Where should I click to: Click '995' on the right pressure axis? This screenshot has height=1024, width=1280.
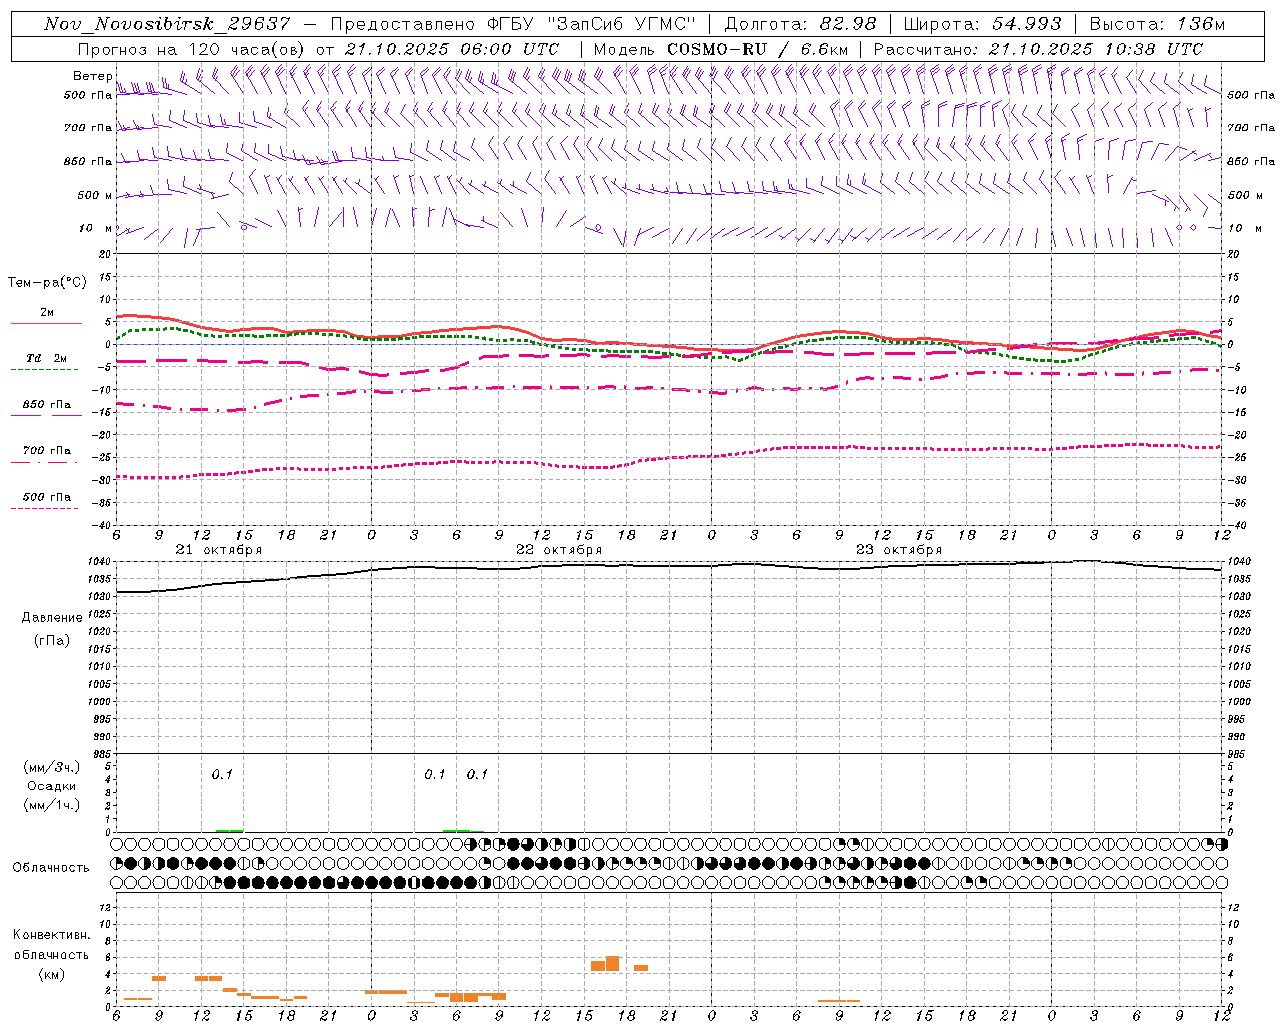(x=1237, y=719)
